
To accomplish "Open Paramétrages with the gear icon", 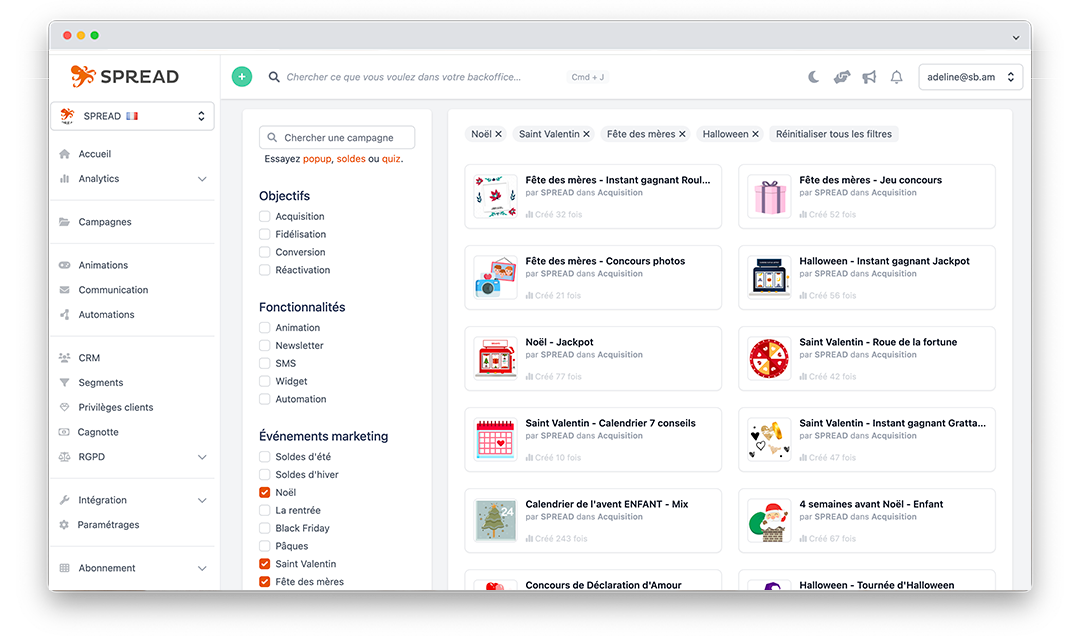I will [x=63, y=524].
